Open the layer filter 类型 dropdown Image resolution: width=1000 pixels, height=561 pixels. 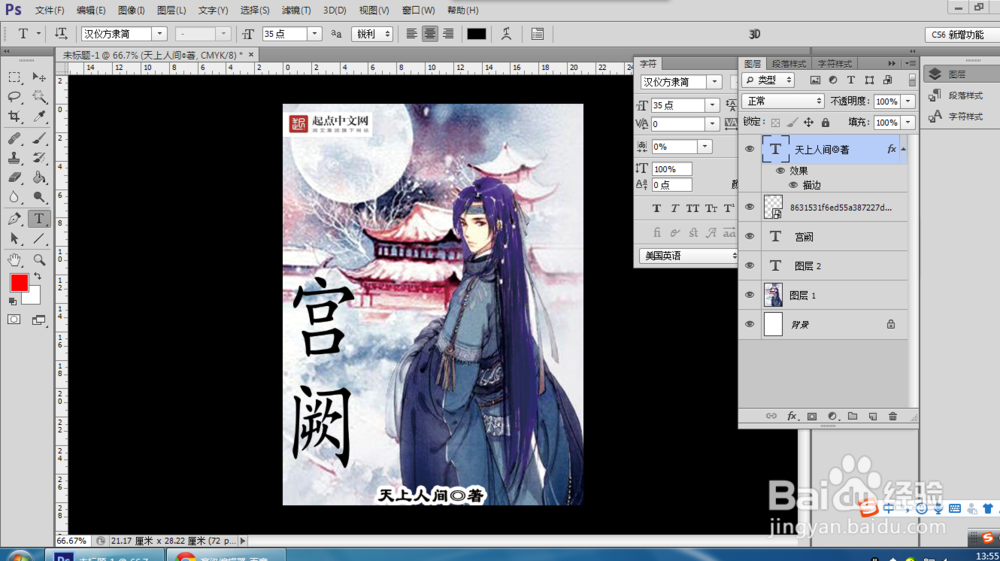click(768, 80)
